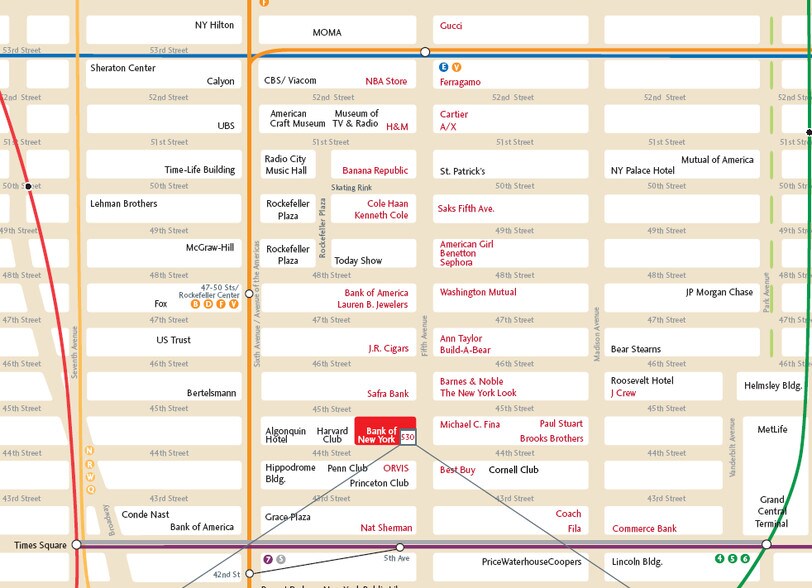This screenshot has width=812, height=588.
Task: Click the NY Palace Hotel label
Action: pyautogui.click(x=643, y=170)
